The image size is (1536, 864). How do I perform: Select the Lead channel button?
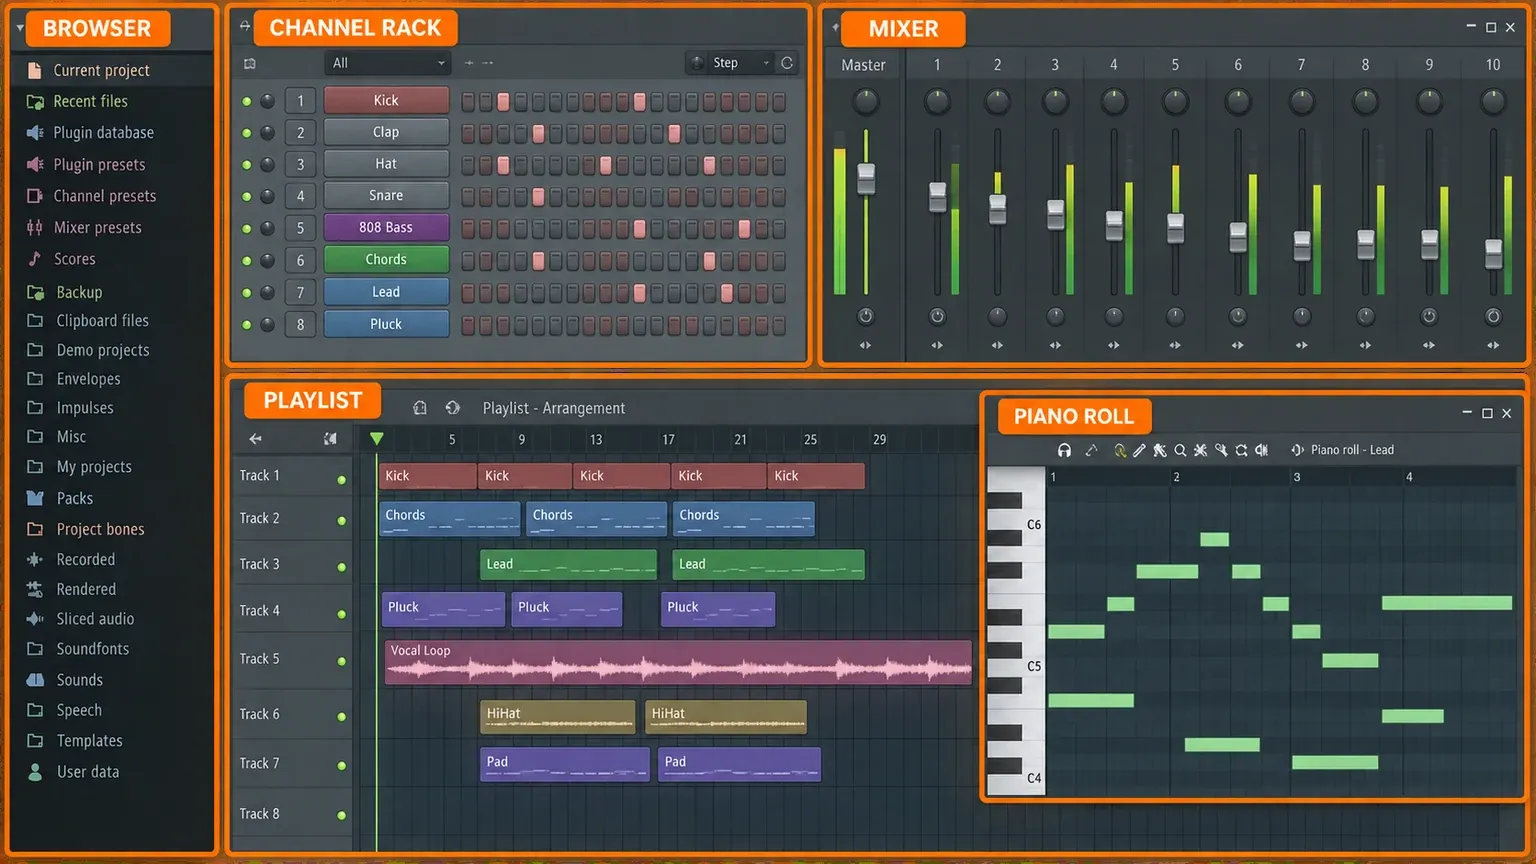(x=386, y=292)
